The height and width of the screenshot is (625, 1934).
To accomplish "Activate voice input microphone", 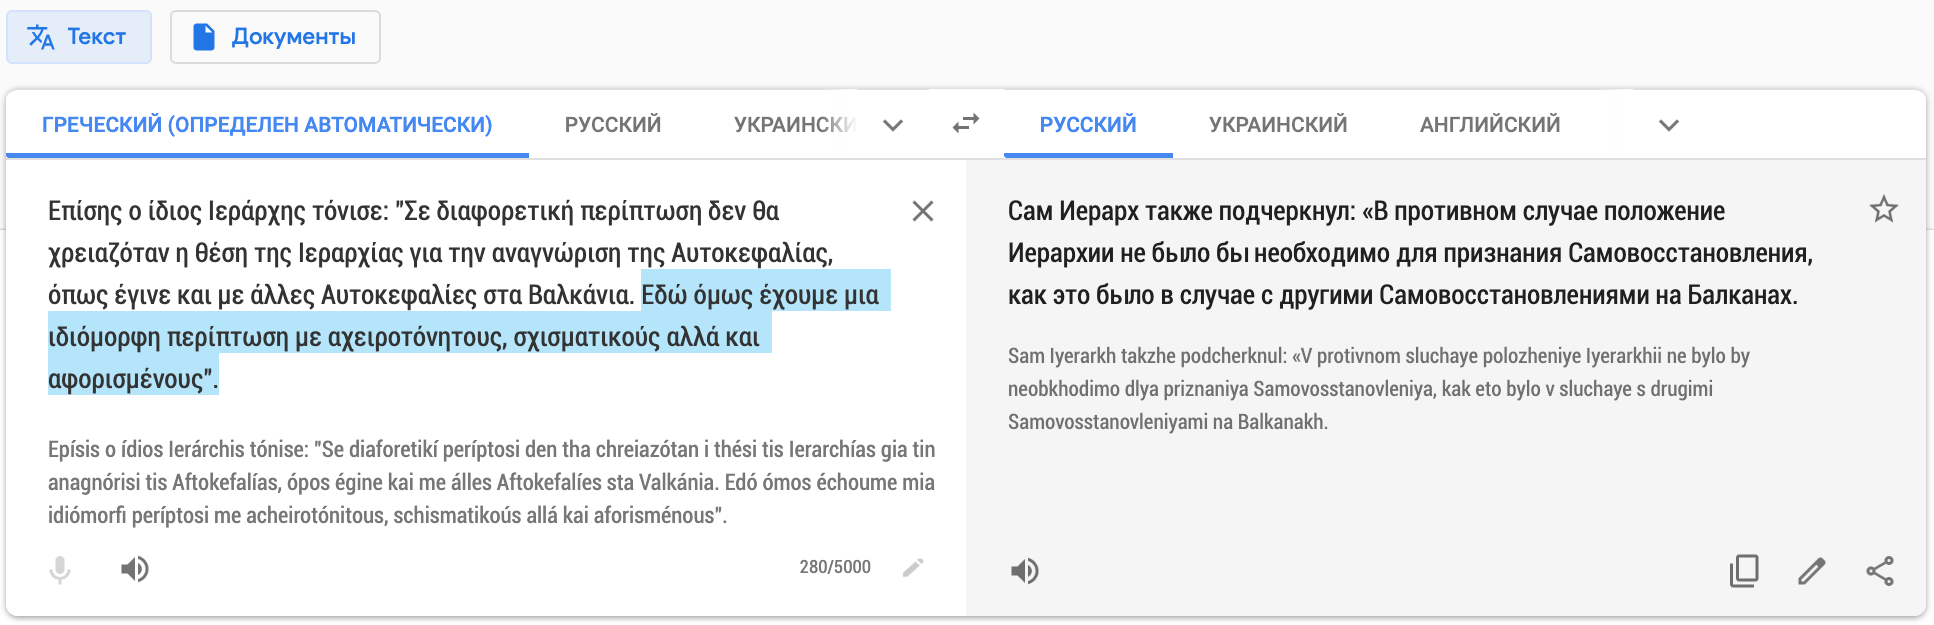I will click(x=60, y=570).
